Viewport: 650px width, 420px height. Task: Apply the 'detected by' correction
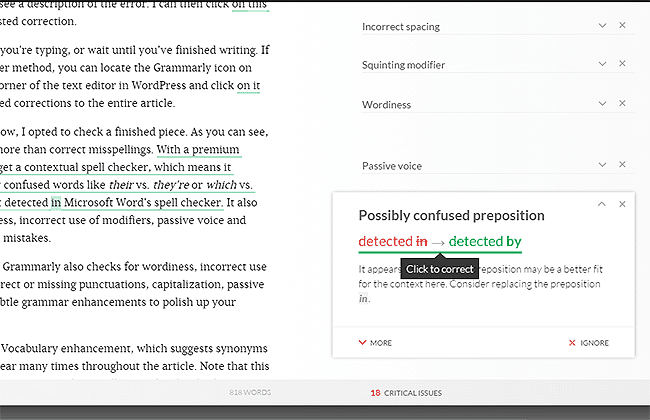point(485,241)
